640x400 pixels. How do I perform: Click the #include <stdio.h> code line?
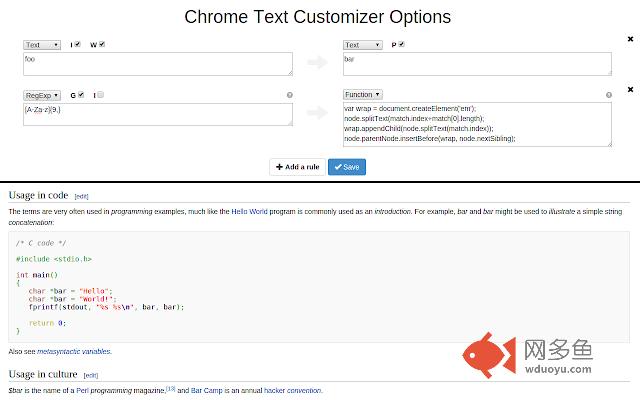54,259
